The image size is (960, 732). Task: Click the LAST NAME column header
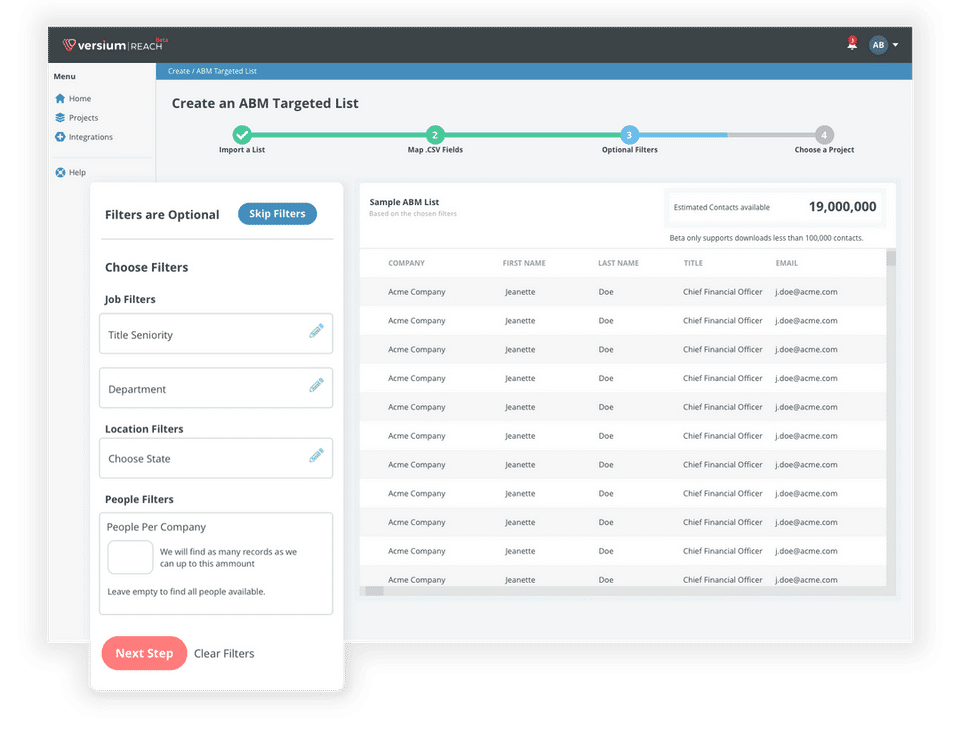618,263
